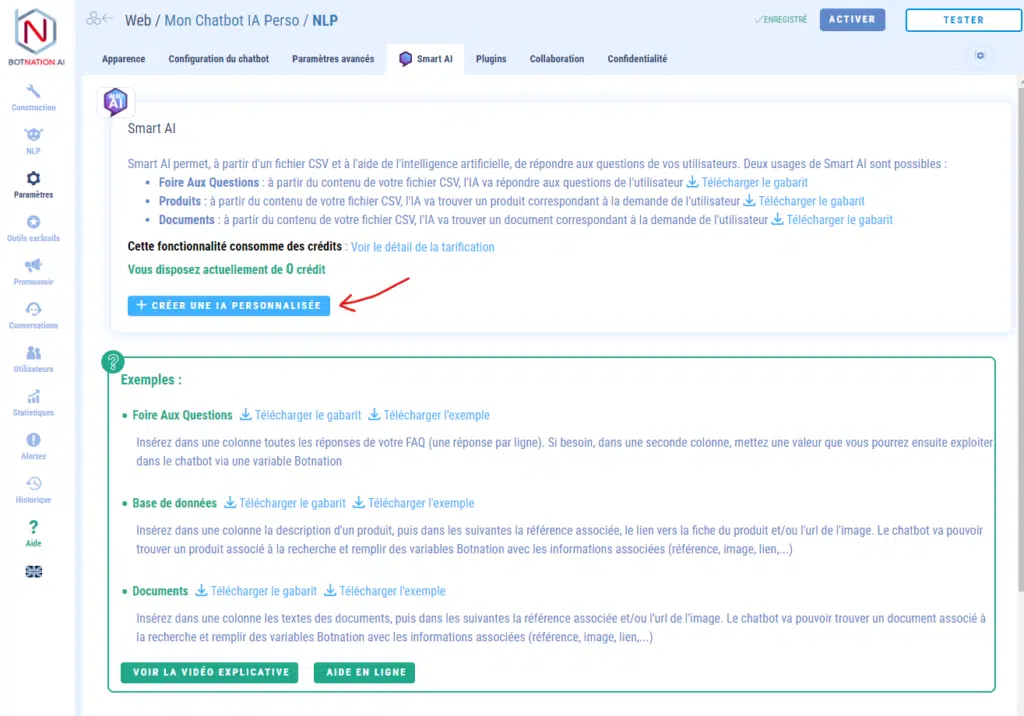Image resolution: width=1024 pixels, height=716 pixels.
Task: Open Paramètres gear icon in sidebar
Action: (33, 179)
